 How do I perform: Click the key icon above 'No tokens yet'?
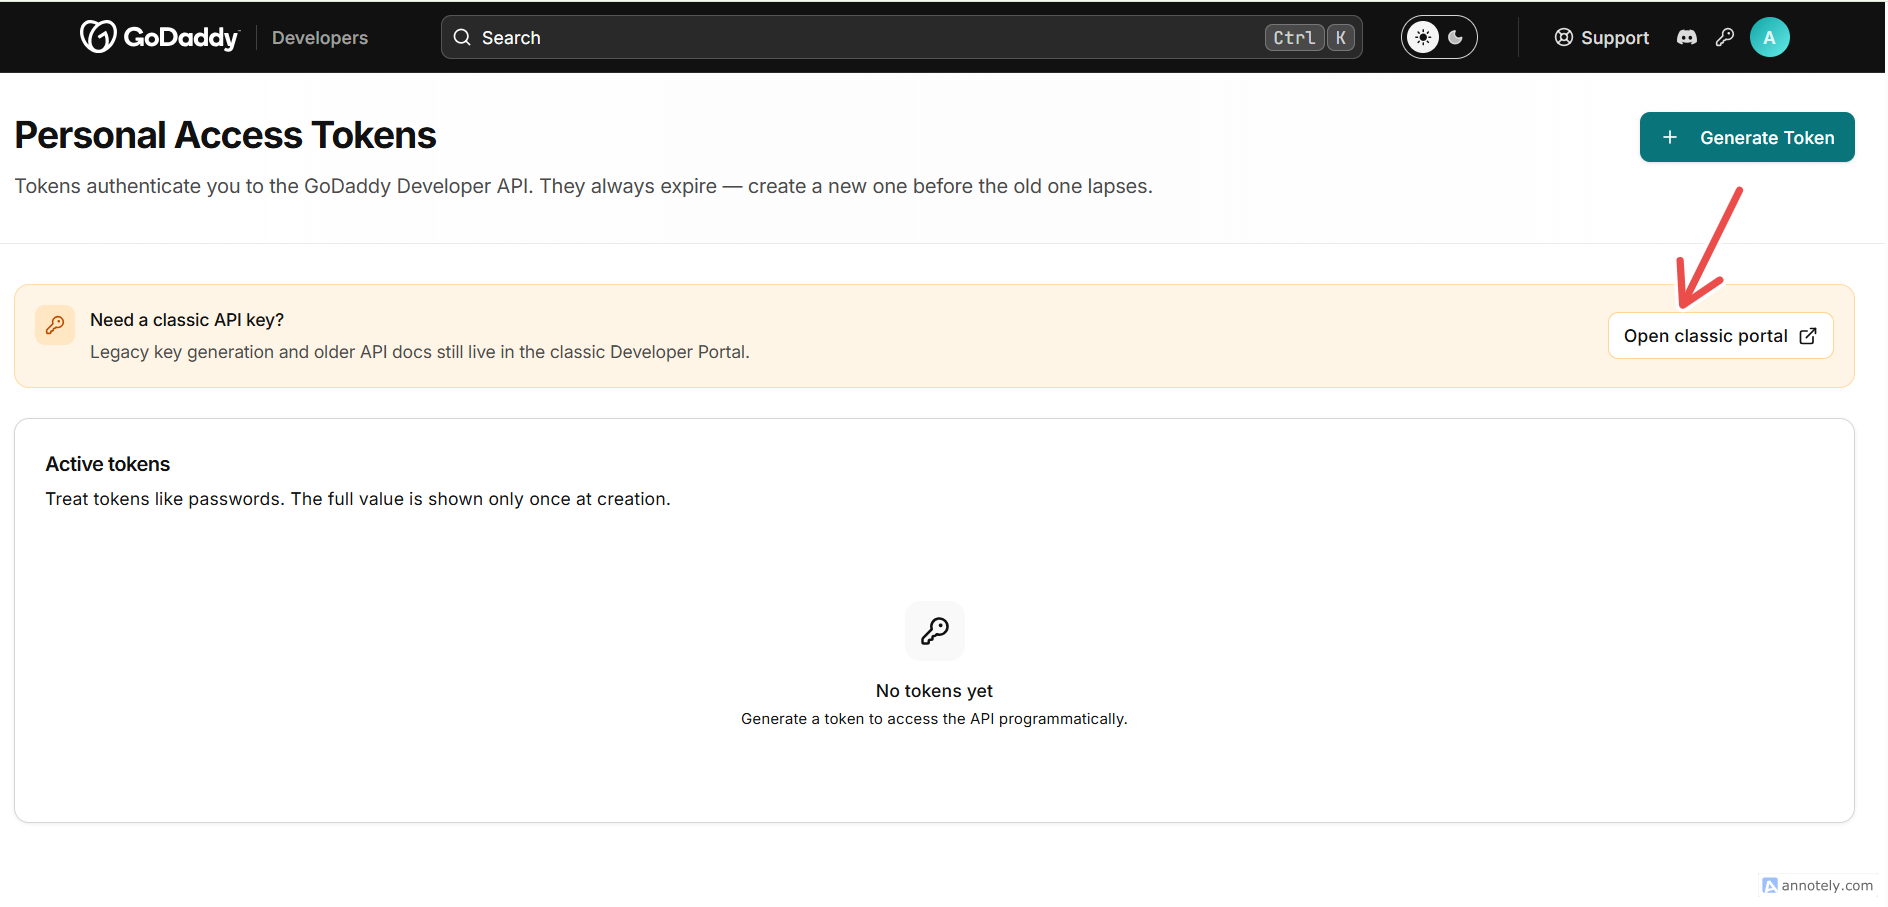935,631
